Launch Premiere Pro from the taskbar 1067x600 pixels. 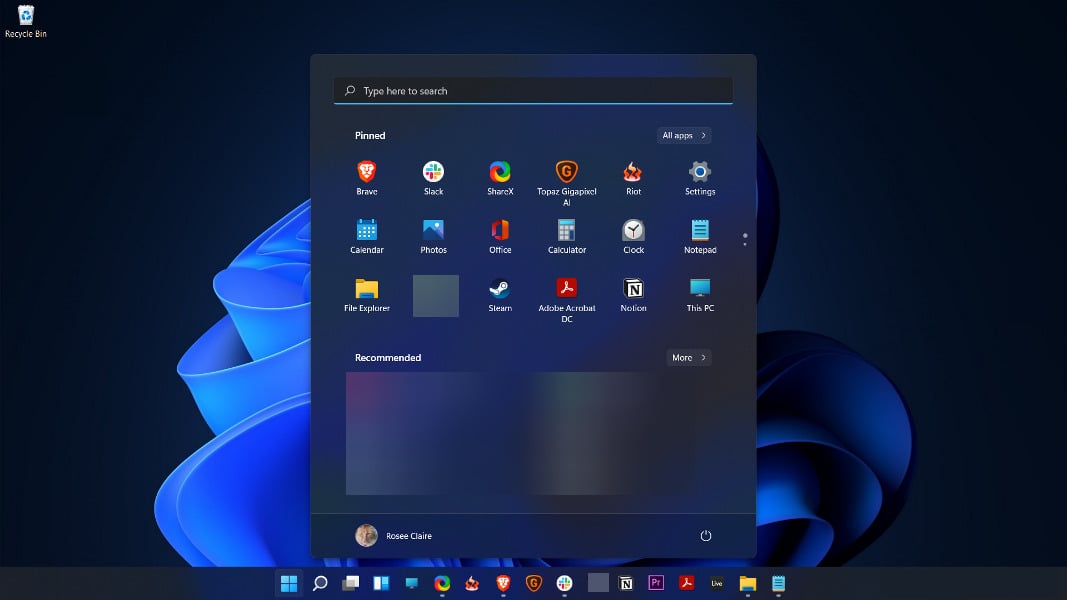(656, 582)
